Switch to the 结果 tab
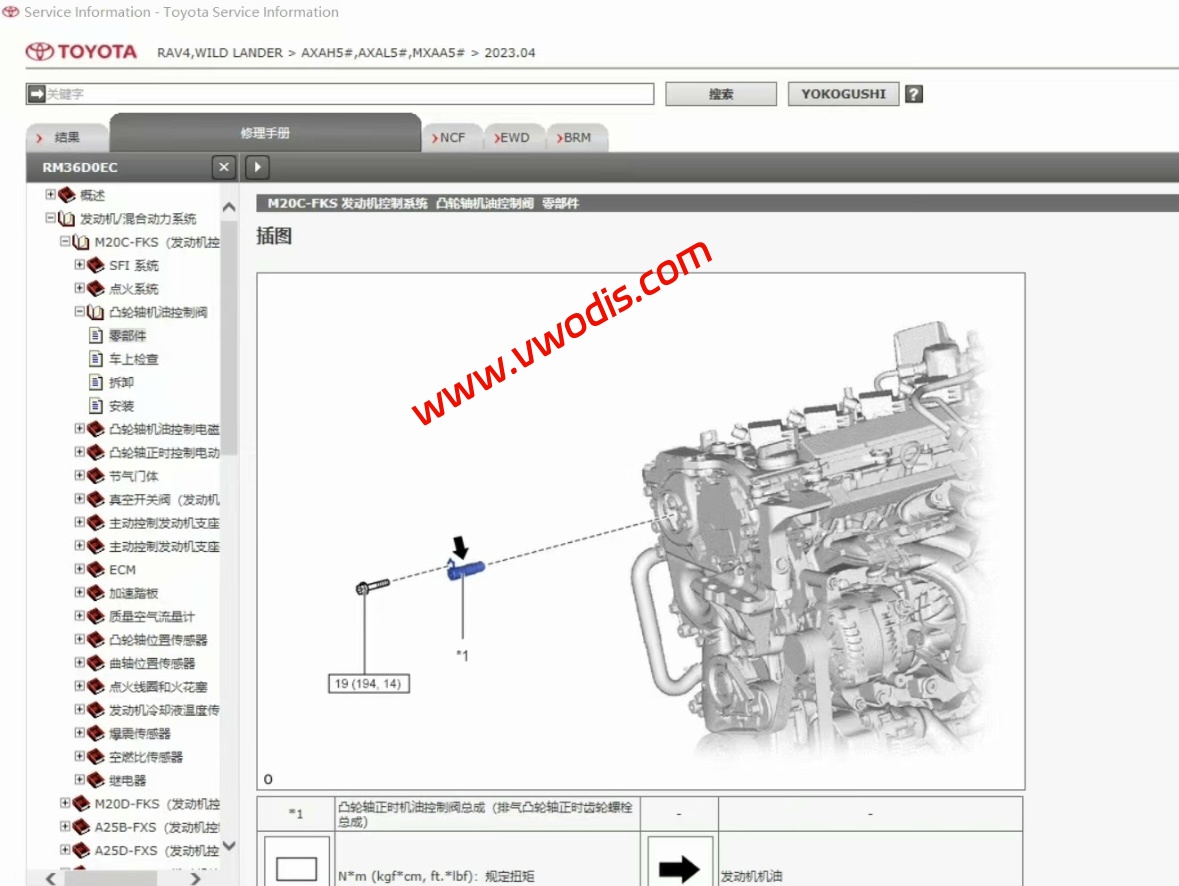The height and width of the screenshot is (886, 1179). tap(65, 136)
